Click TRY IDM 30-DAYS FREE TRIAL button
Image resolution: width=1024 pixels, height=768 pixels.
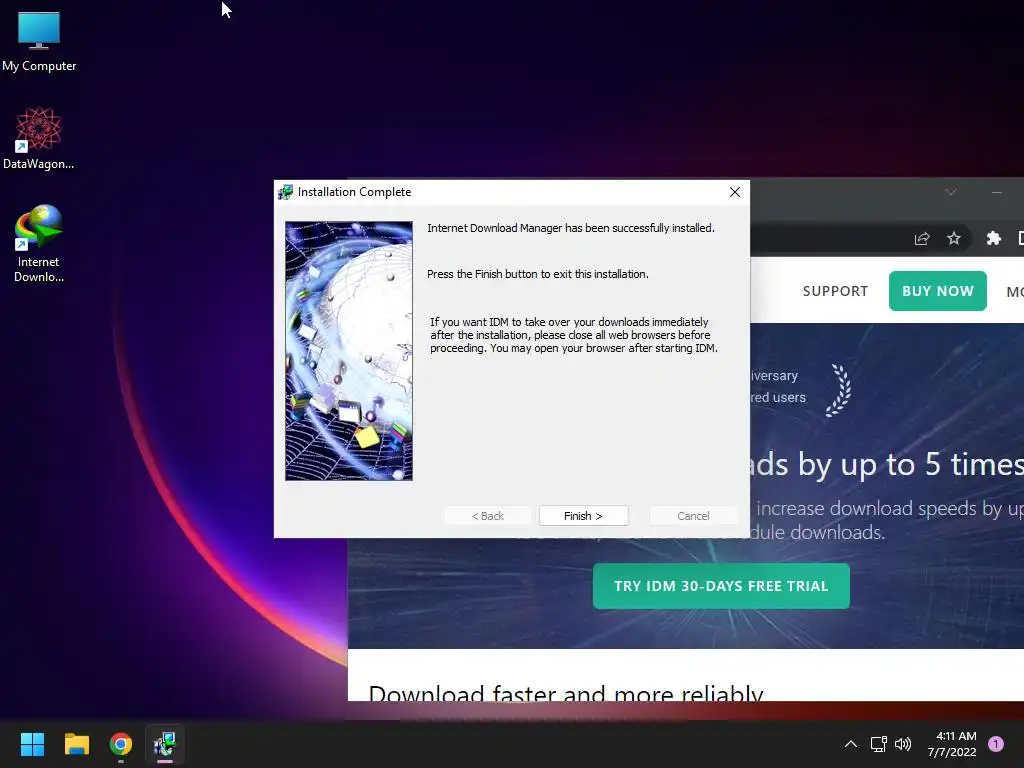(721, 586)
